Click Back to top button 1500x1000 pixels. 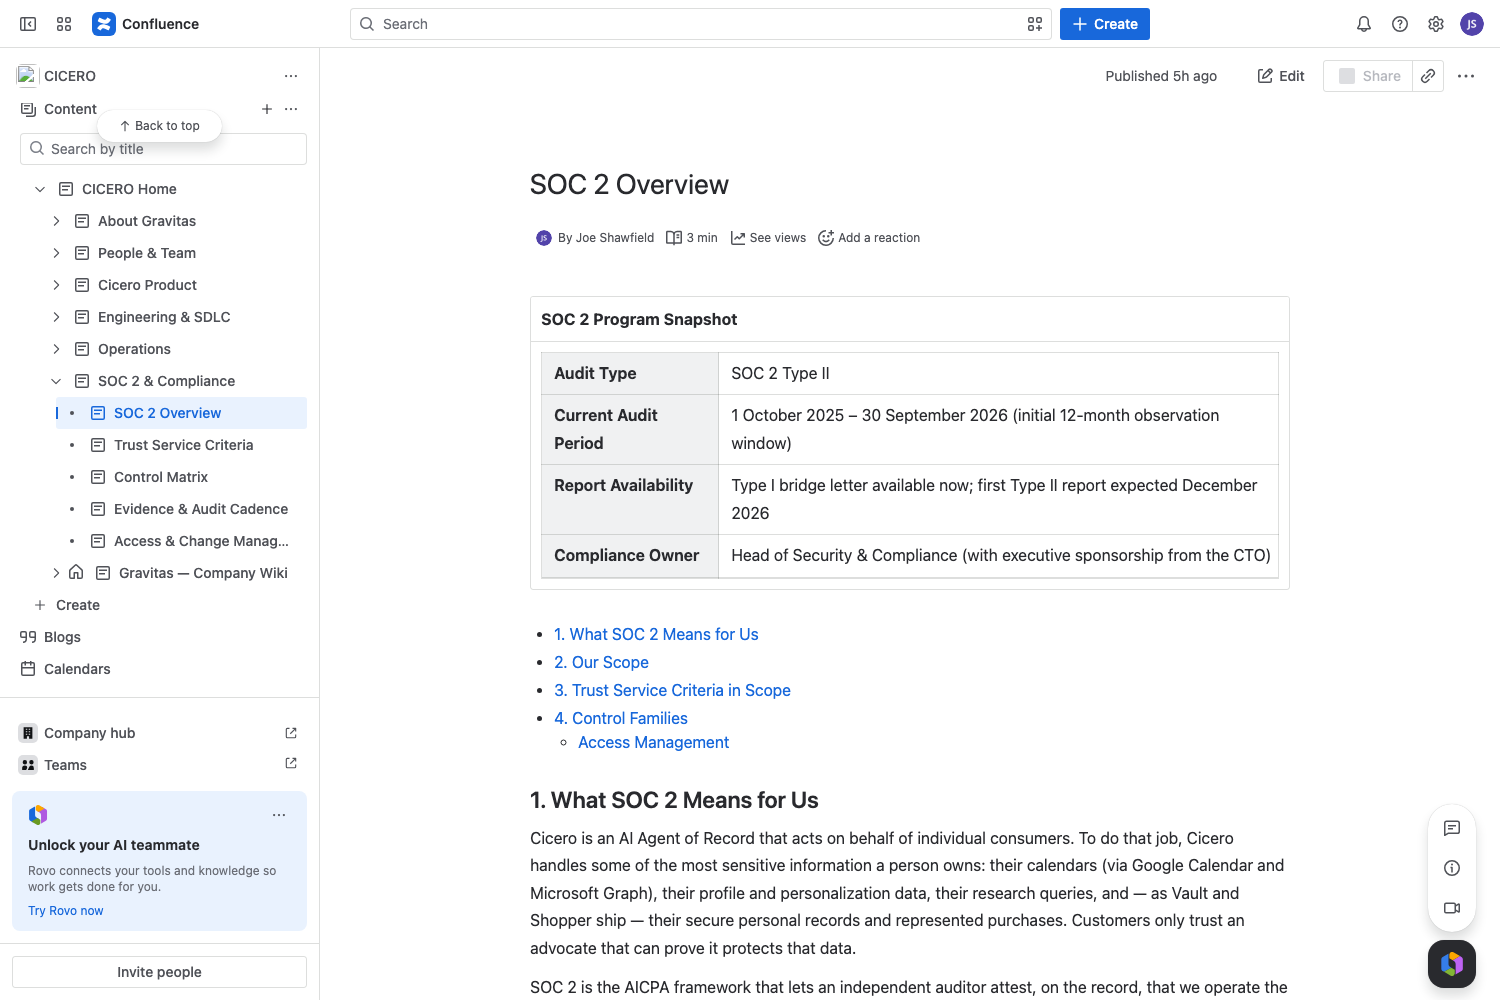pos(159,126)
